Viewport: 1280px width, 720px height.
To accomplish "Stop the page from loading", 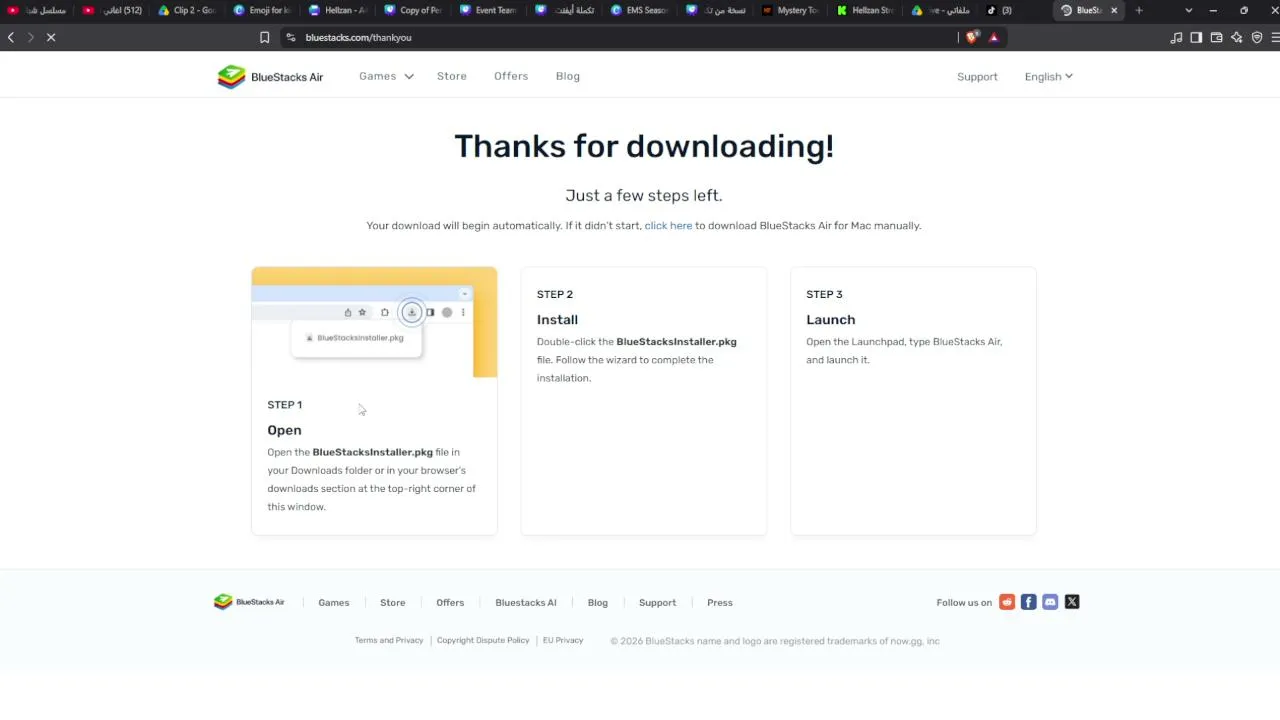I will [51, 37].
